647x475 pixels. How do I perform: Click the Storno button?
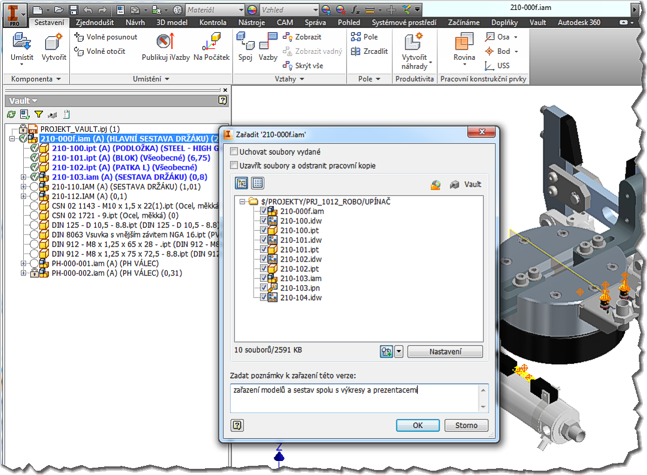click(x=466, y=425)
